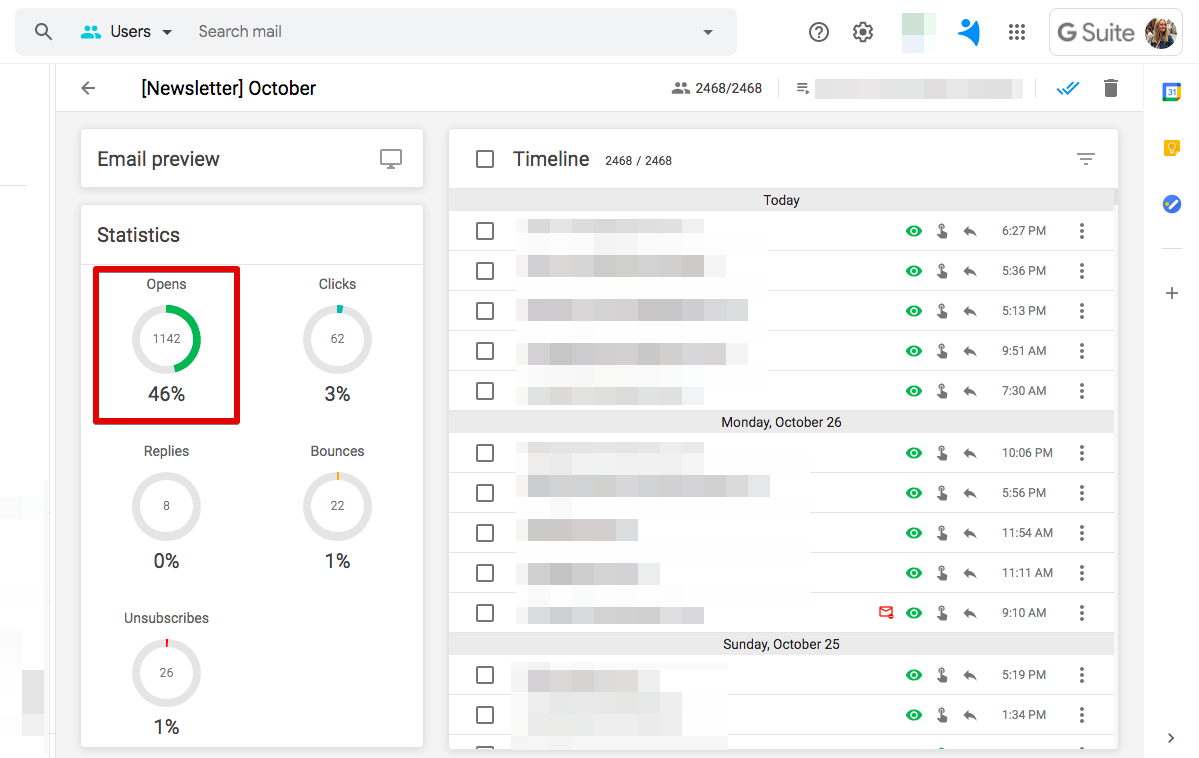Open the three-dot menu for the 10:06 PM email
The width and height of the screenshot is (1199, 758).
[x=1081, y=452]
